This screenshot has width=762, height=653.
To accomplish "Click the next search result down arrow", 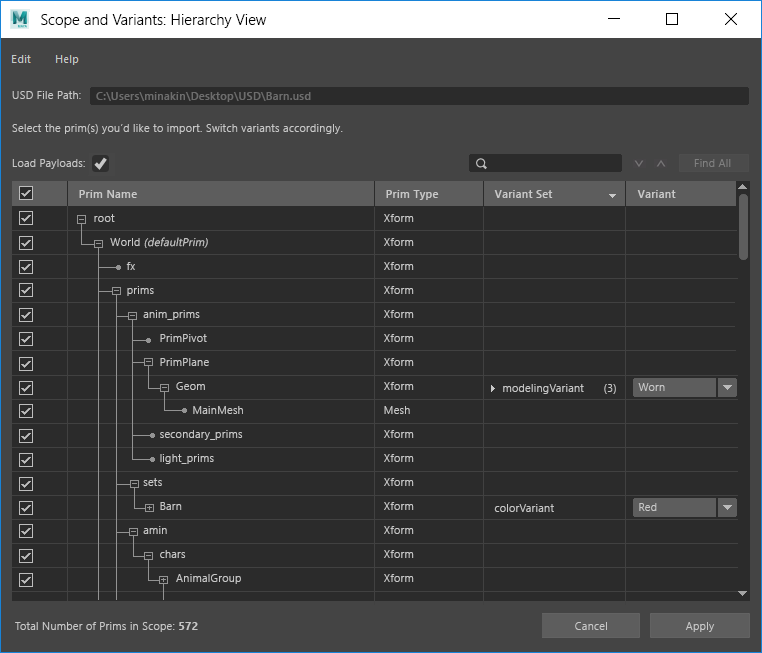I will tap(640, 164).
